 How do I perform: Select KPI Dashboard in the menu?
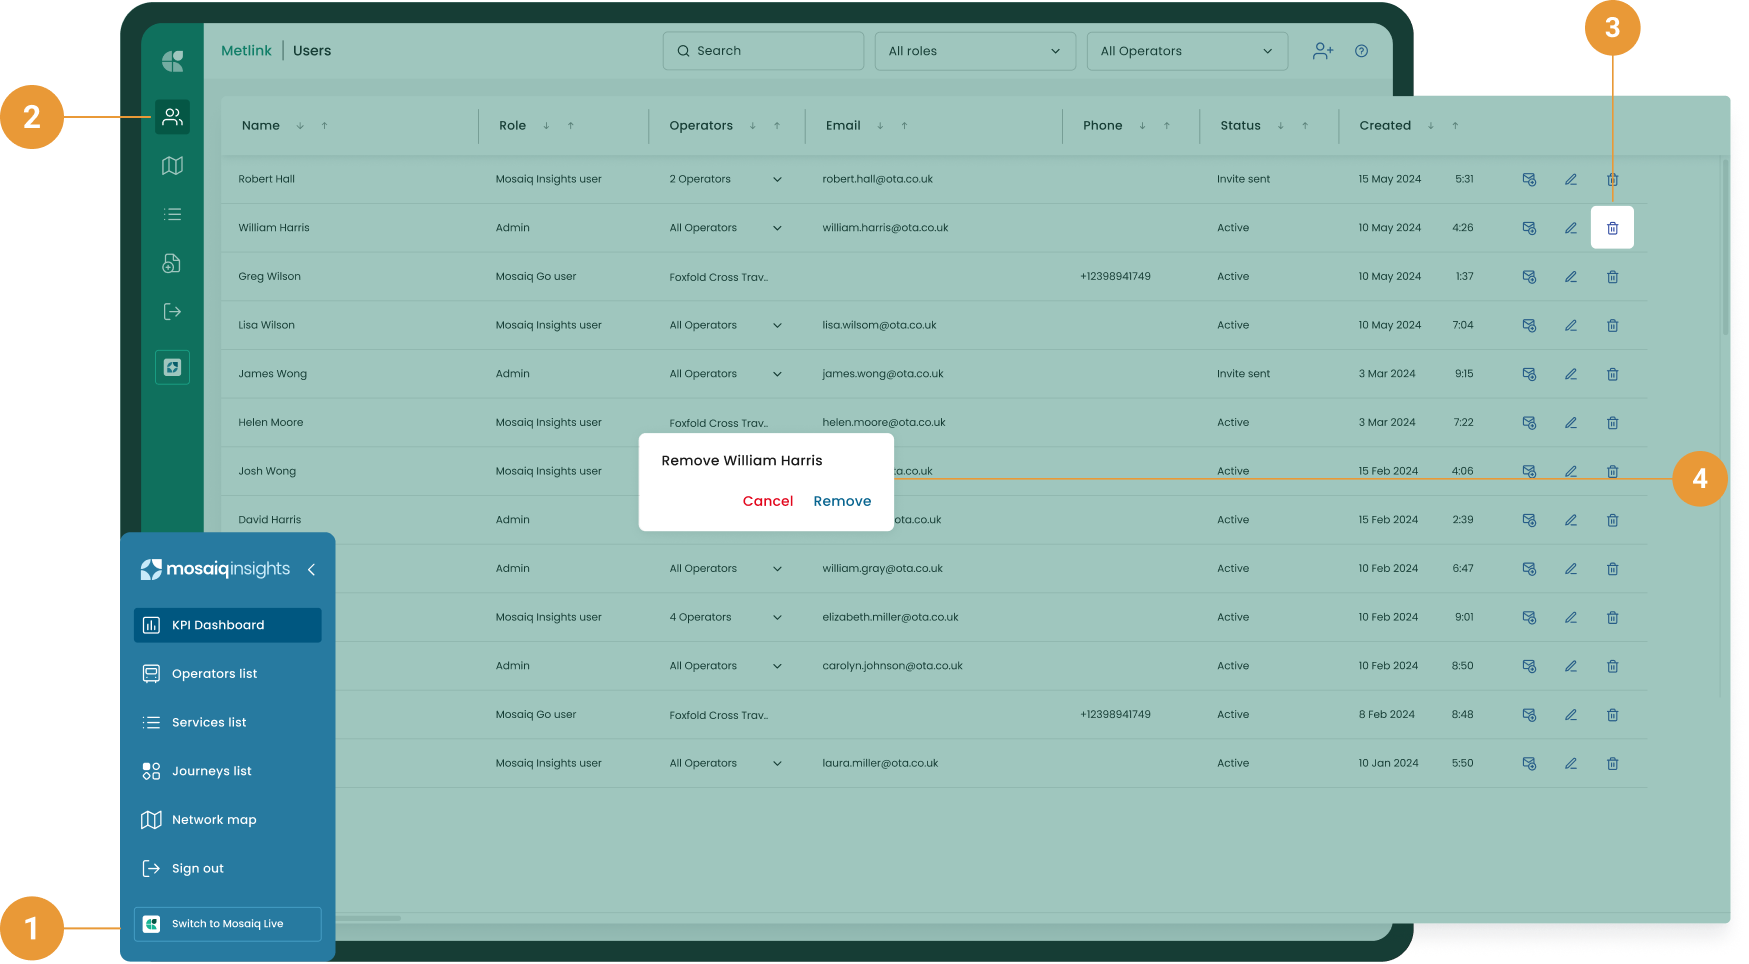(227, 625)
